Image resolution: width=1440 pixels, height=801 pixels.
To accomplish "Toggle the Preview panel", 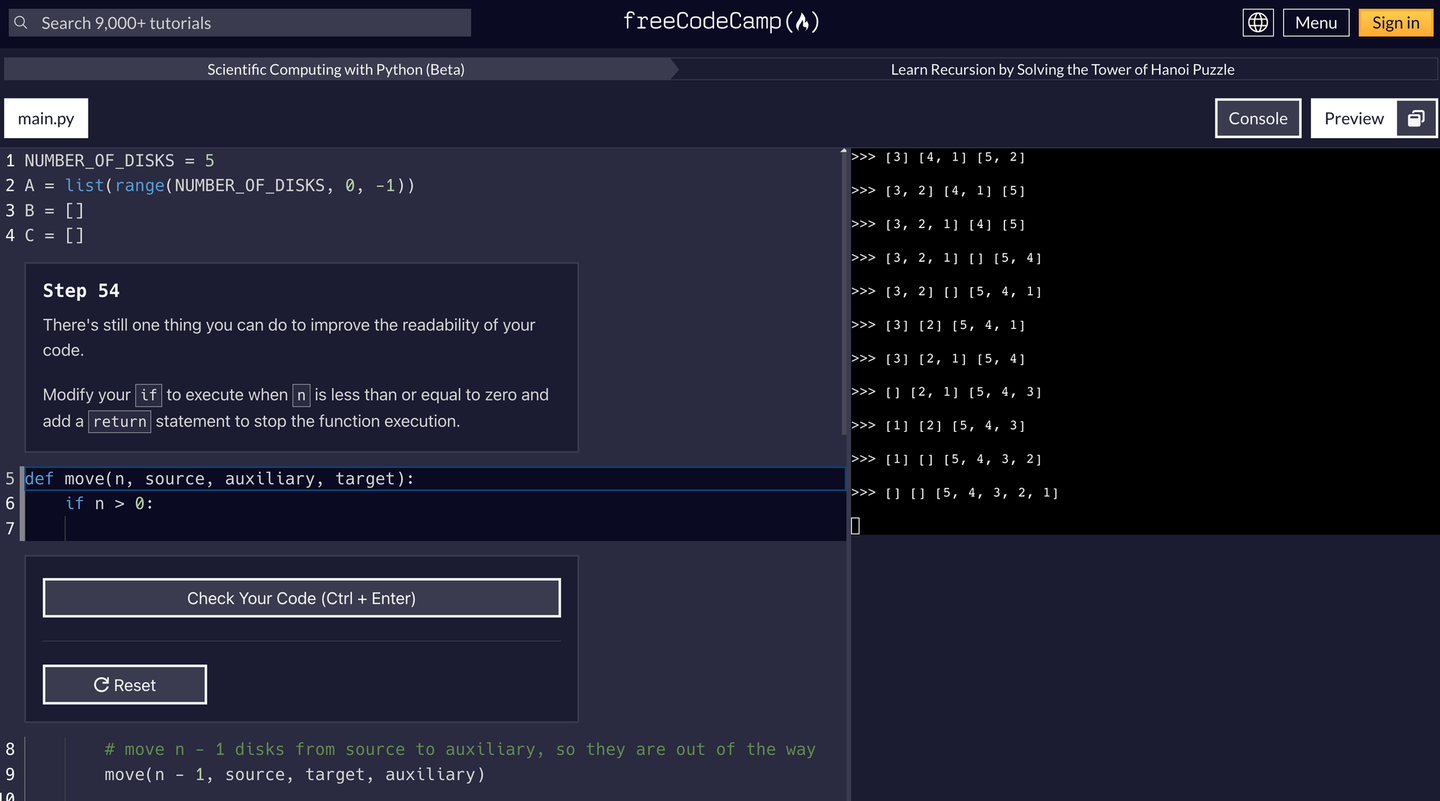I will [x=1354, y=117].
